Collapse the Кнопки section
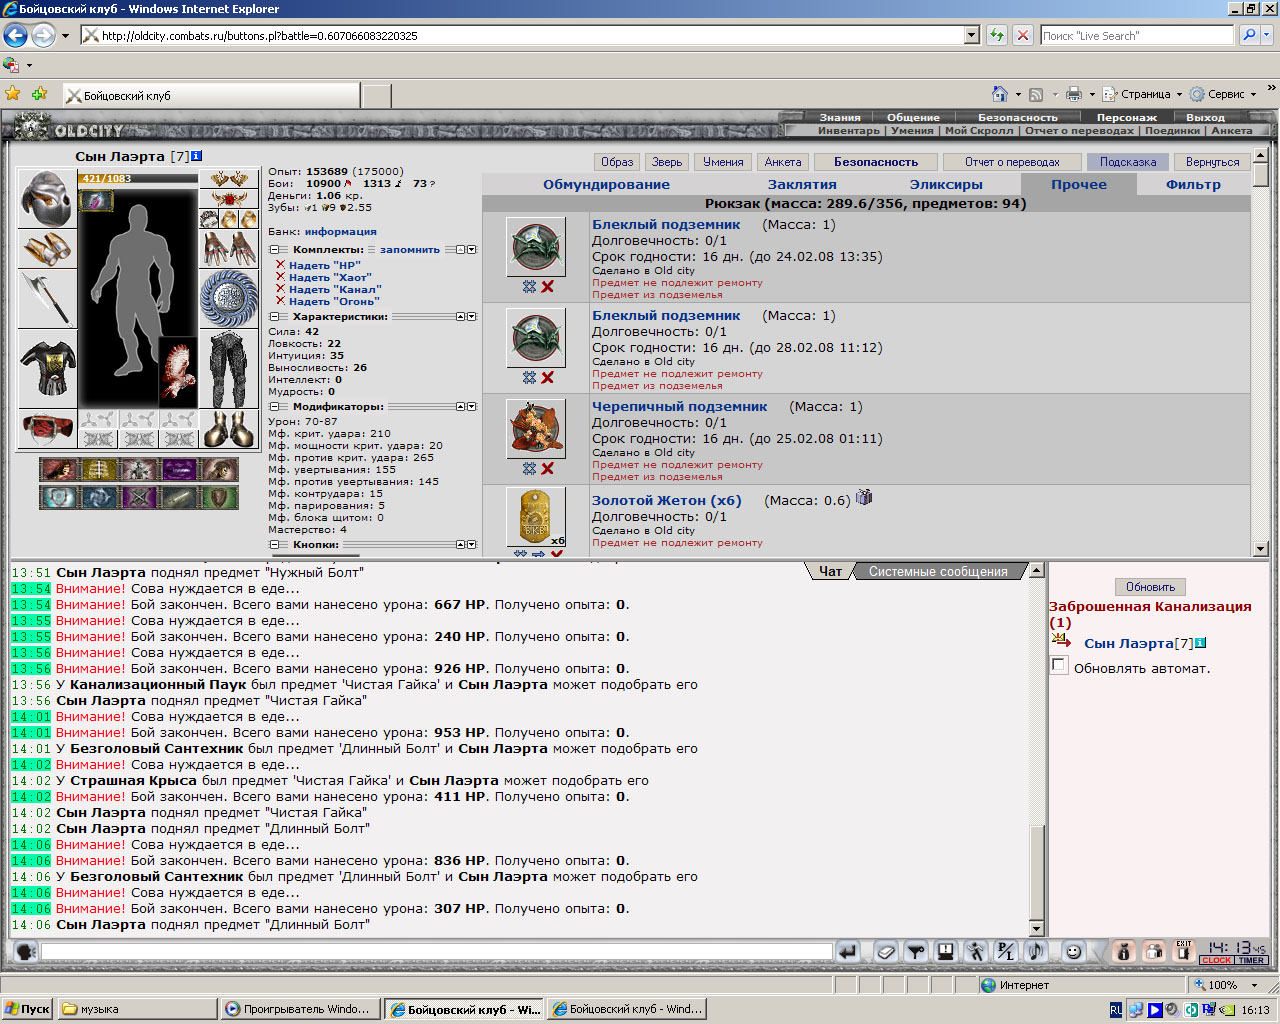The height and width of the screenshot is (1024, 1280). 274,545
